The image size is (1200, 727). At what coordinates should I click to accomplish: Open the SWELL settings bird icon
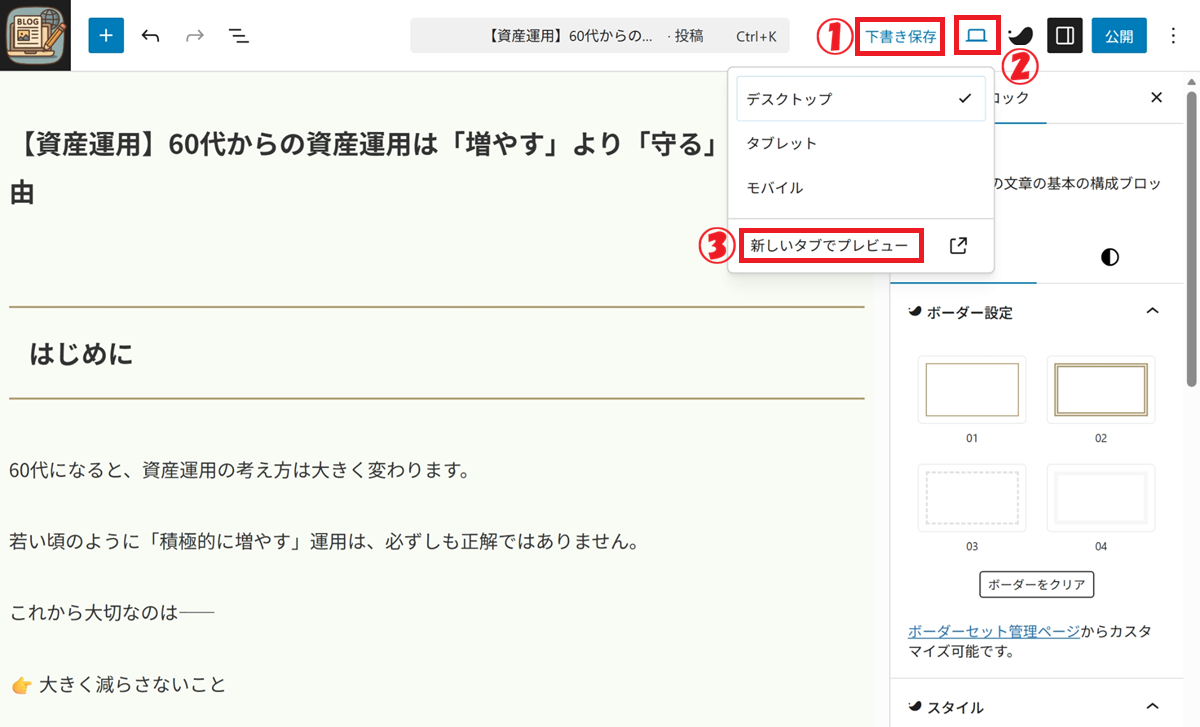(1021, 37)
